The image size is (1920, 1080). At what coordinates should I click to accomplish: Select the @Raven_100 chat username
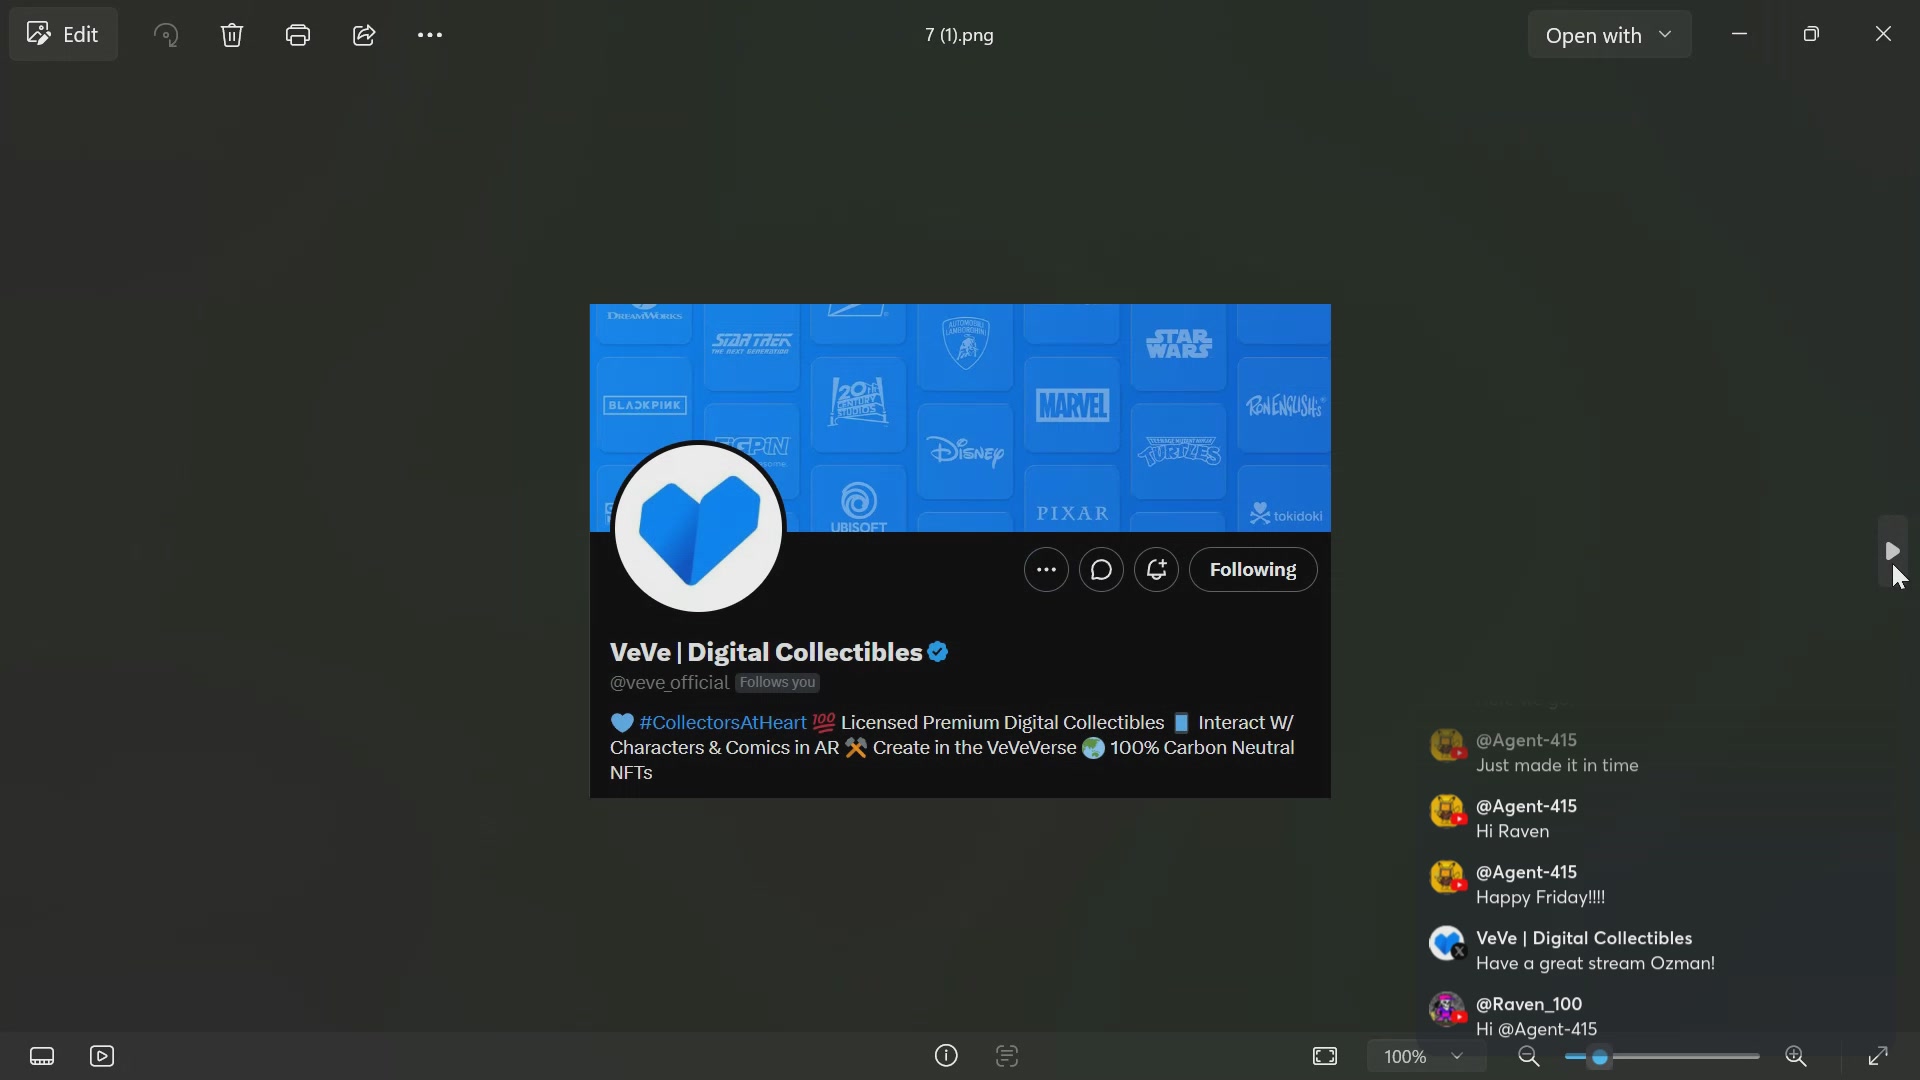tap(1529, 1004)
